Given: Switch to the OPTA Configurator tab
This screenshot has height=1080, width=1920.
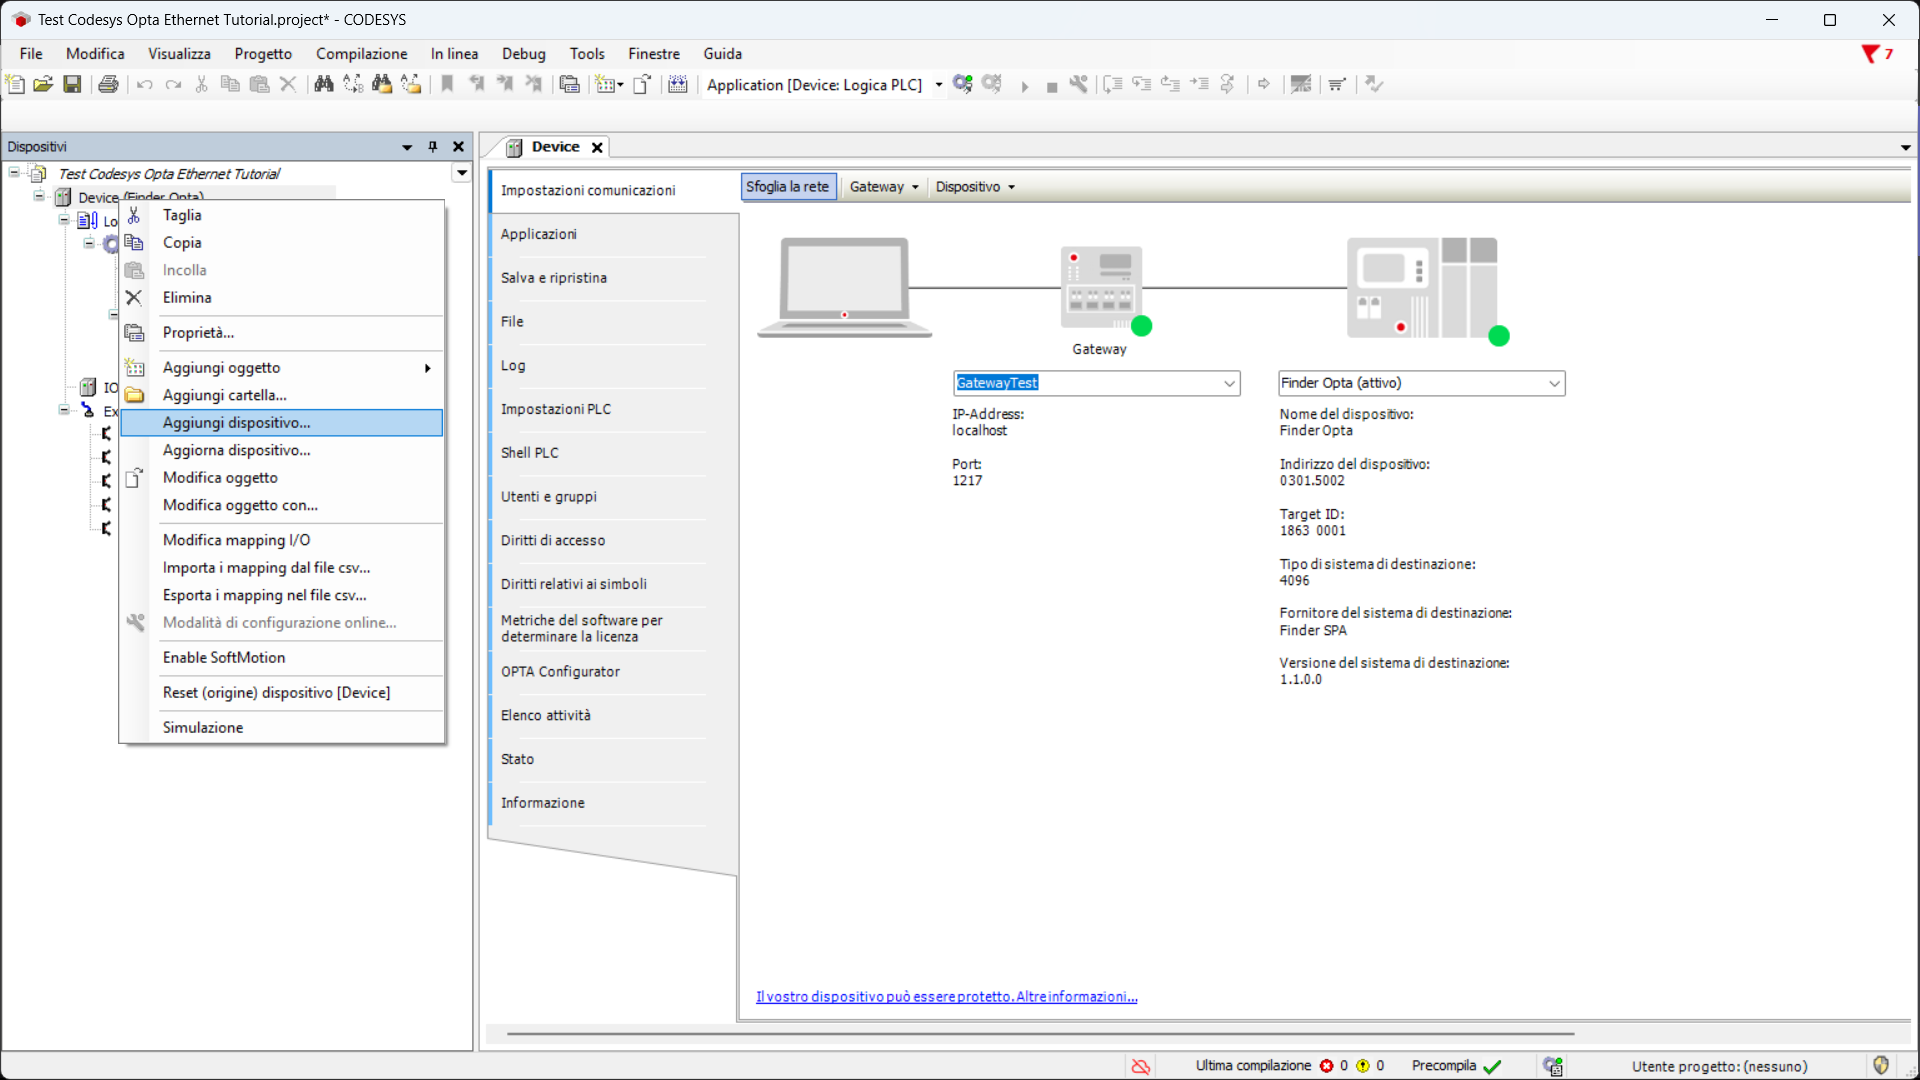Looking at the screenshot, I should click(560, 672).
